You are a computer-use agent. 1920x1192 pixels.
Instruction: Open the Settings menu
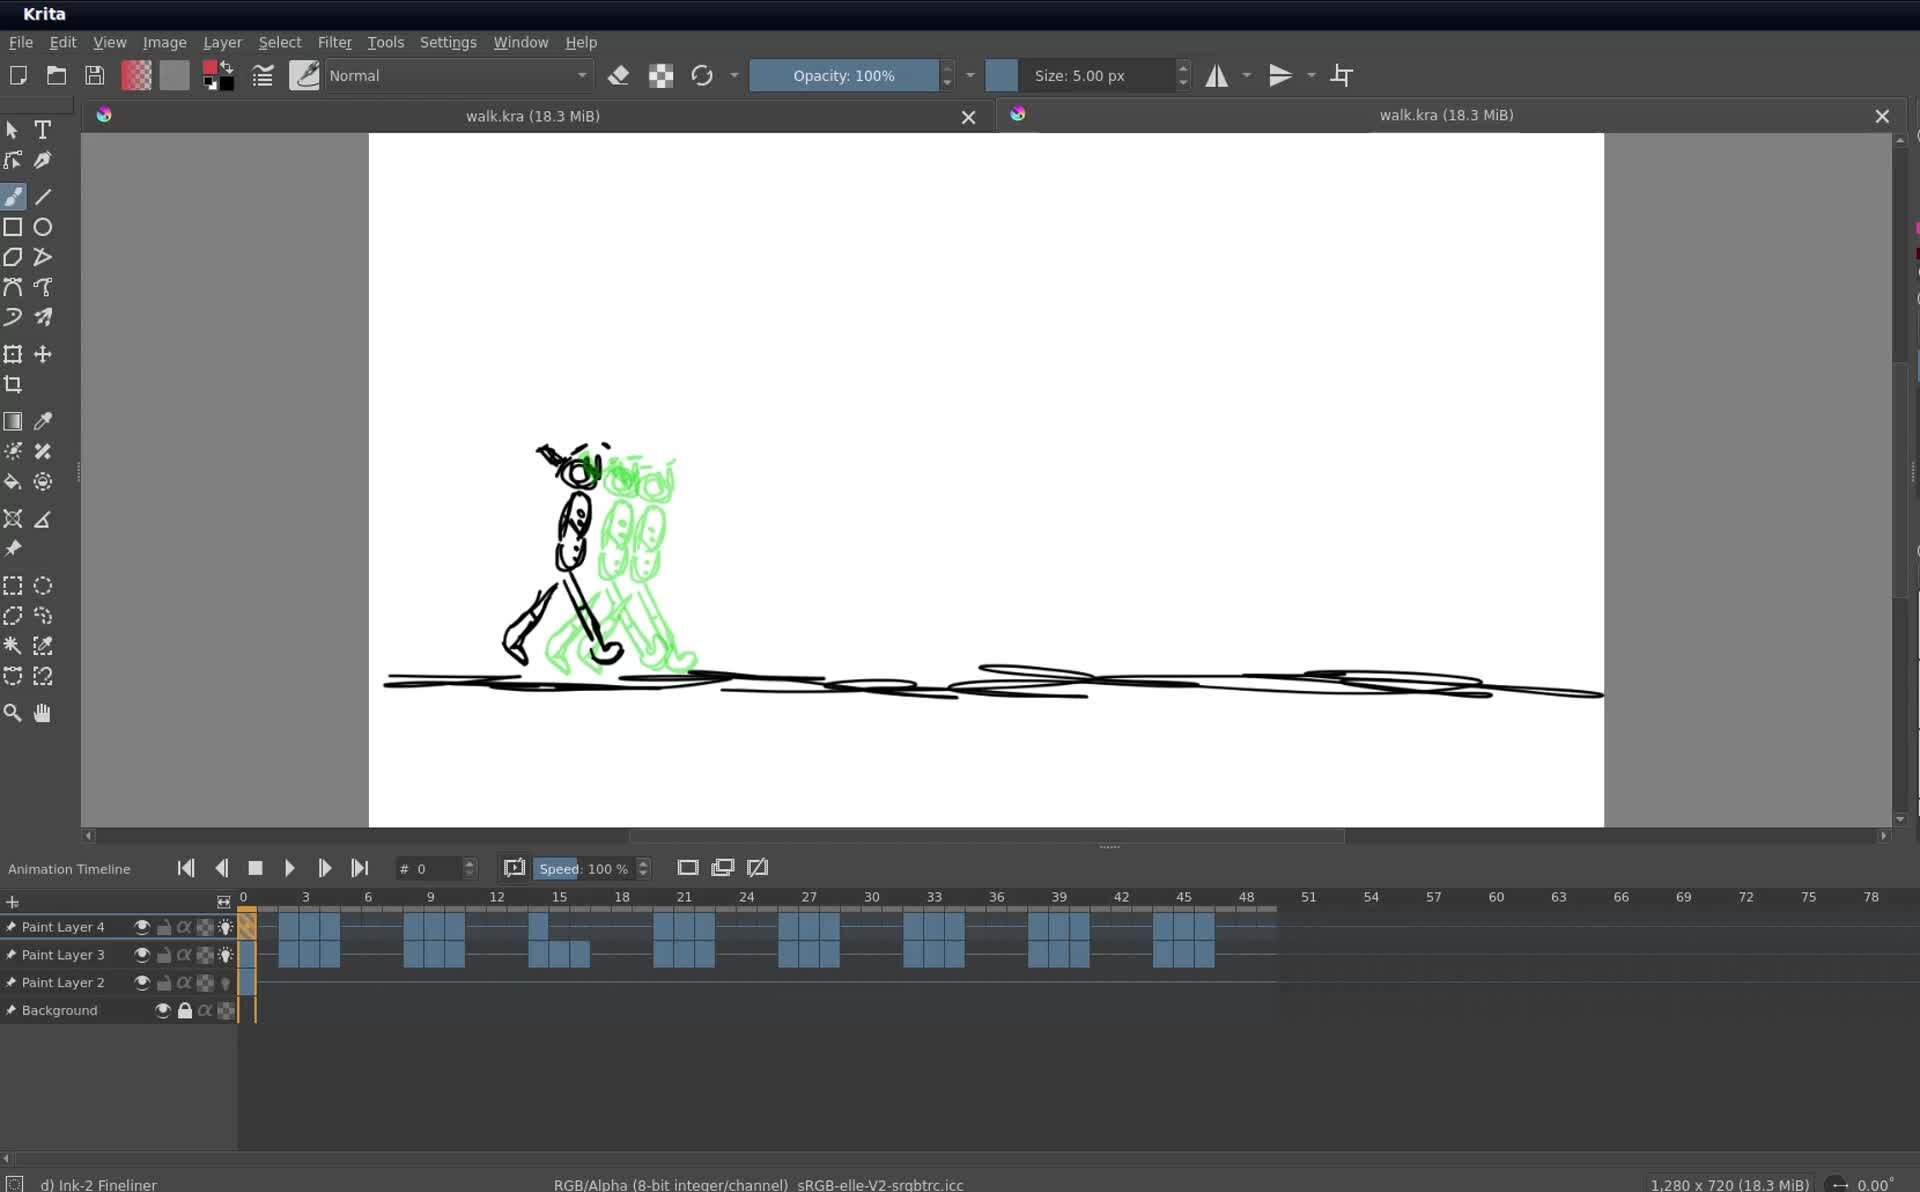(447, 42)
